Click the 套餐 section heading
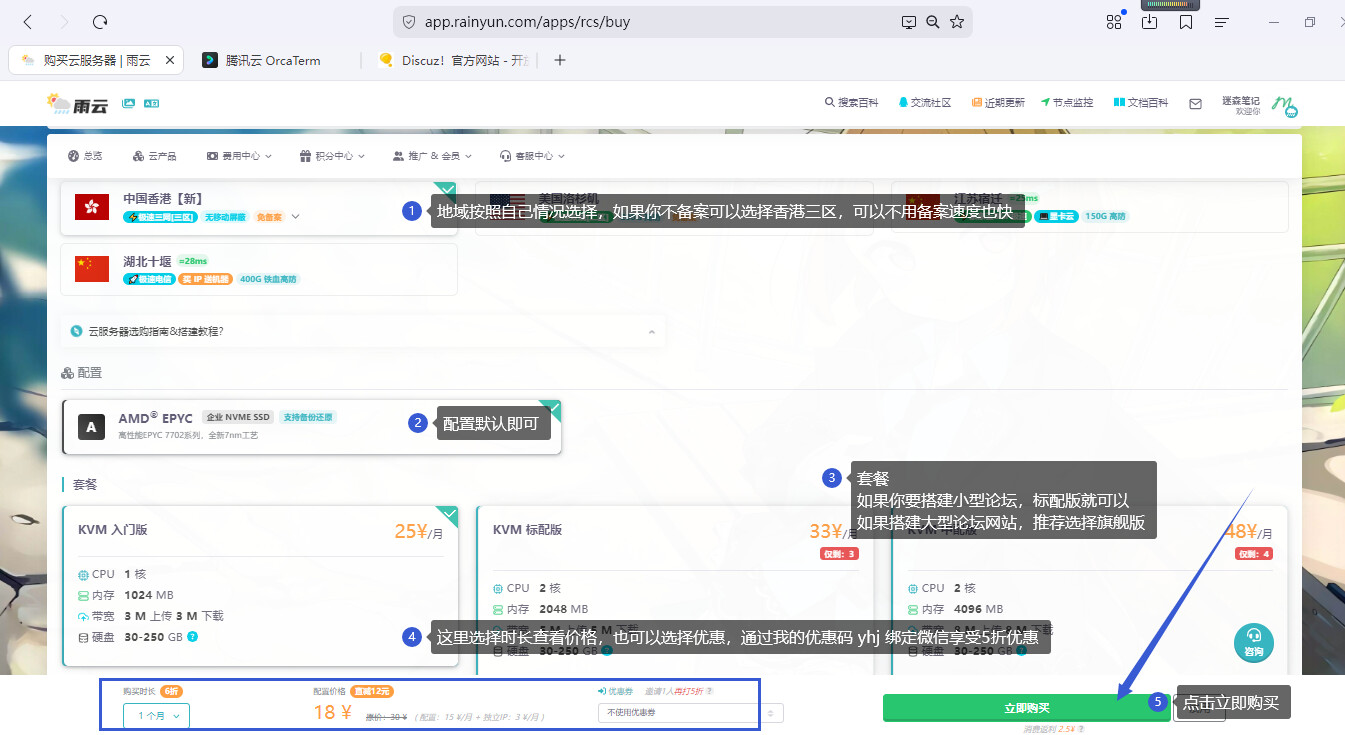This screenshot has height=735, width=1345. tap(85, 484)
